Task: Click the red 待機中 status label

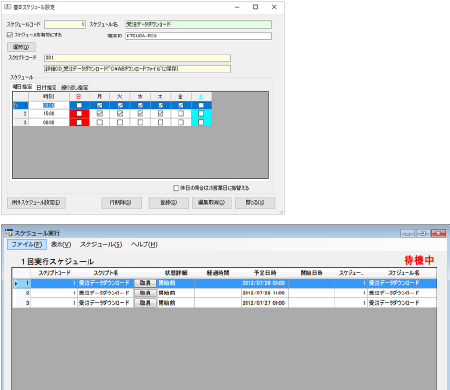Action: coord(419,260)
